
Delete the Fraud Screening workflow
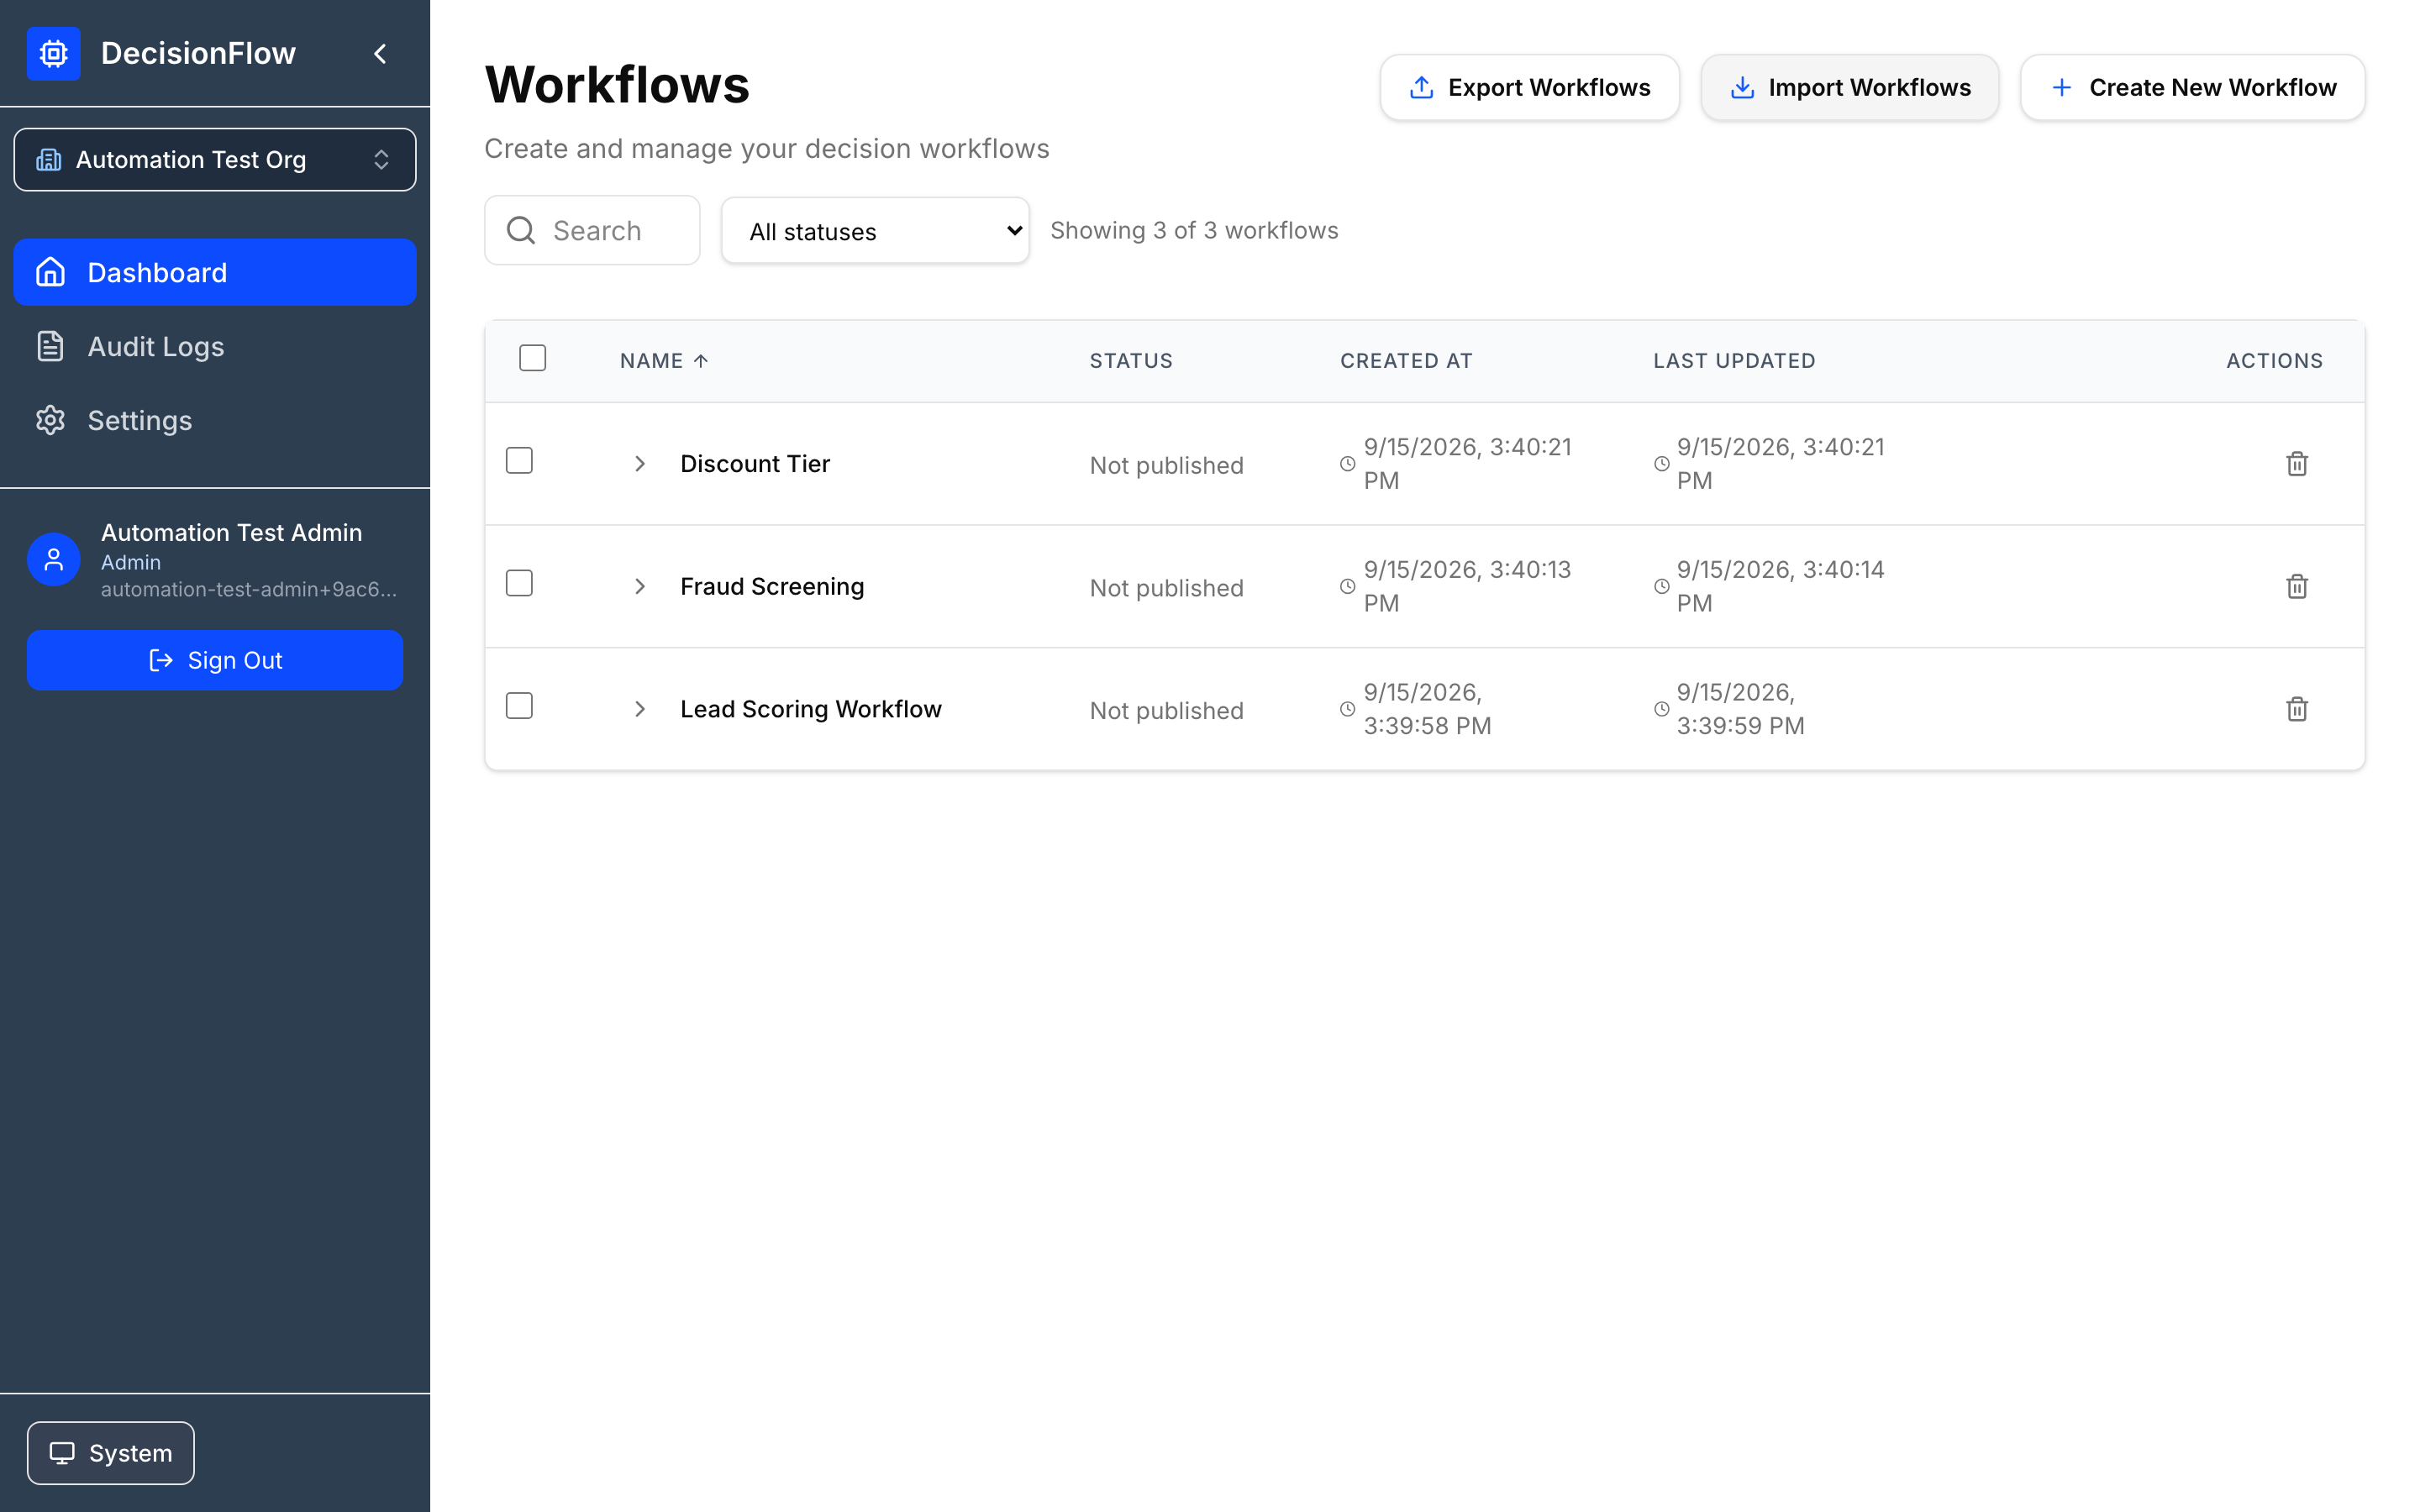click(2297, 587)
